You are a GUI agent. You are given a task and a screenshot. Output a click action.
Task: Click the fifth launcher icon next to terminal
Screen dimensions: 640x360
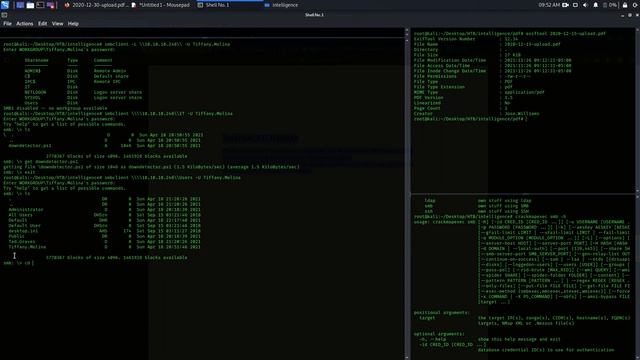(x=51, y=5)
